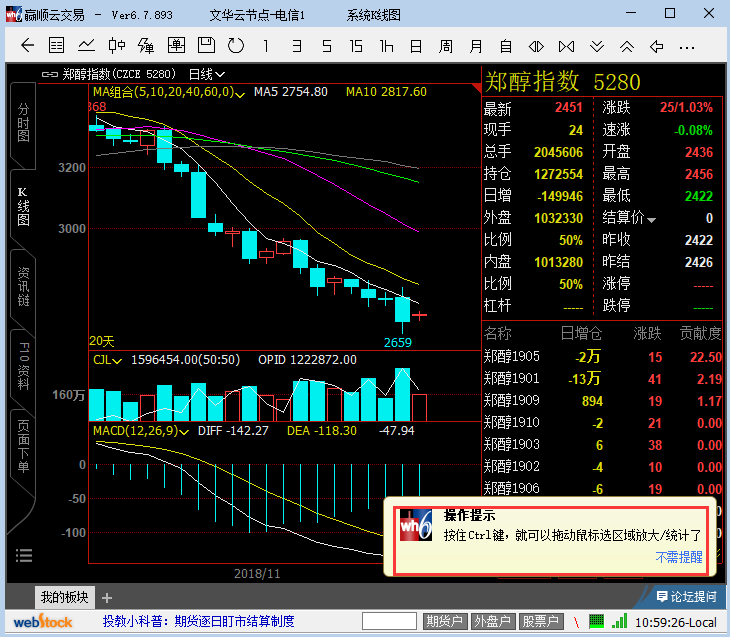The width and height of the screenshot is (730, 637).
Task: Add new board with plus tab
Action: pos(107,598)
